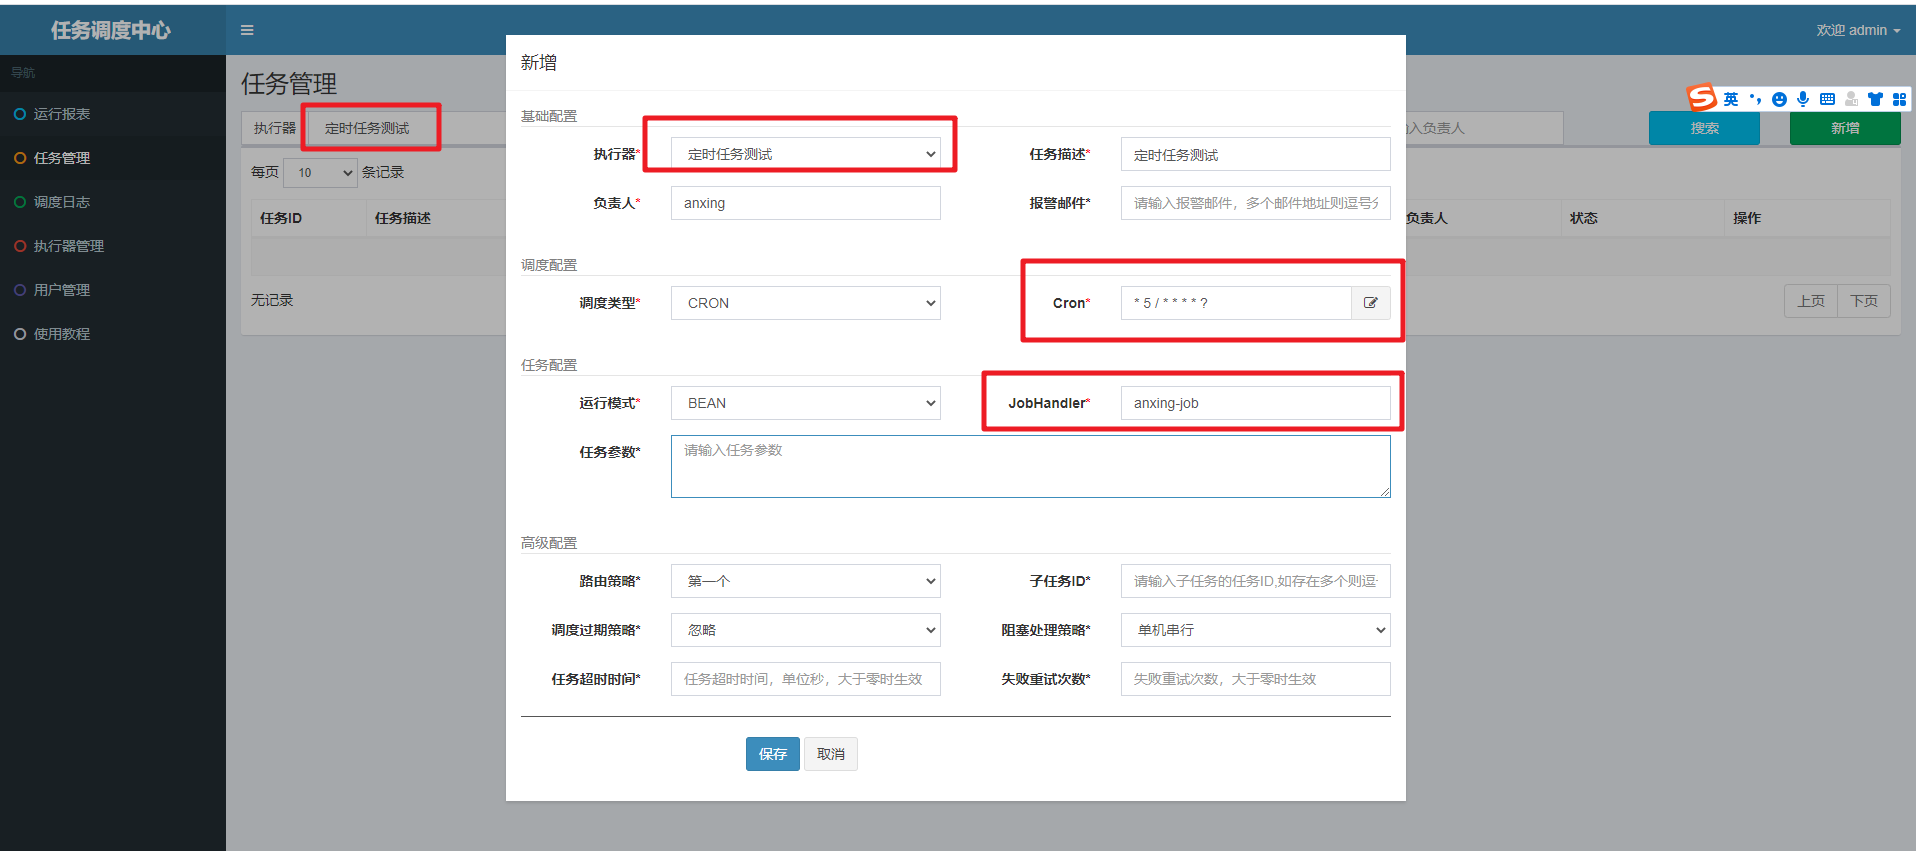The width and height of the screenshot is (1916, 851).
Task: Focus the JobHandler input field
Action: [1256, 403]
